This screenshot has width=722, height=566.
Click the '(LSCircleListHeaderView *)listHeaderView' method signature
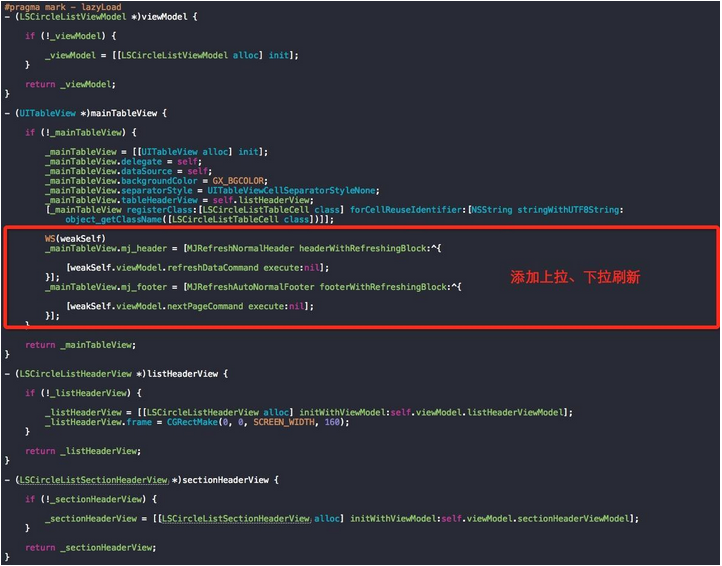coord(116,374)
